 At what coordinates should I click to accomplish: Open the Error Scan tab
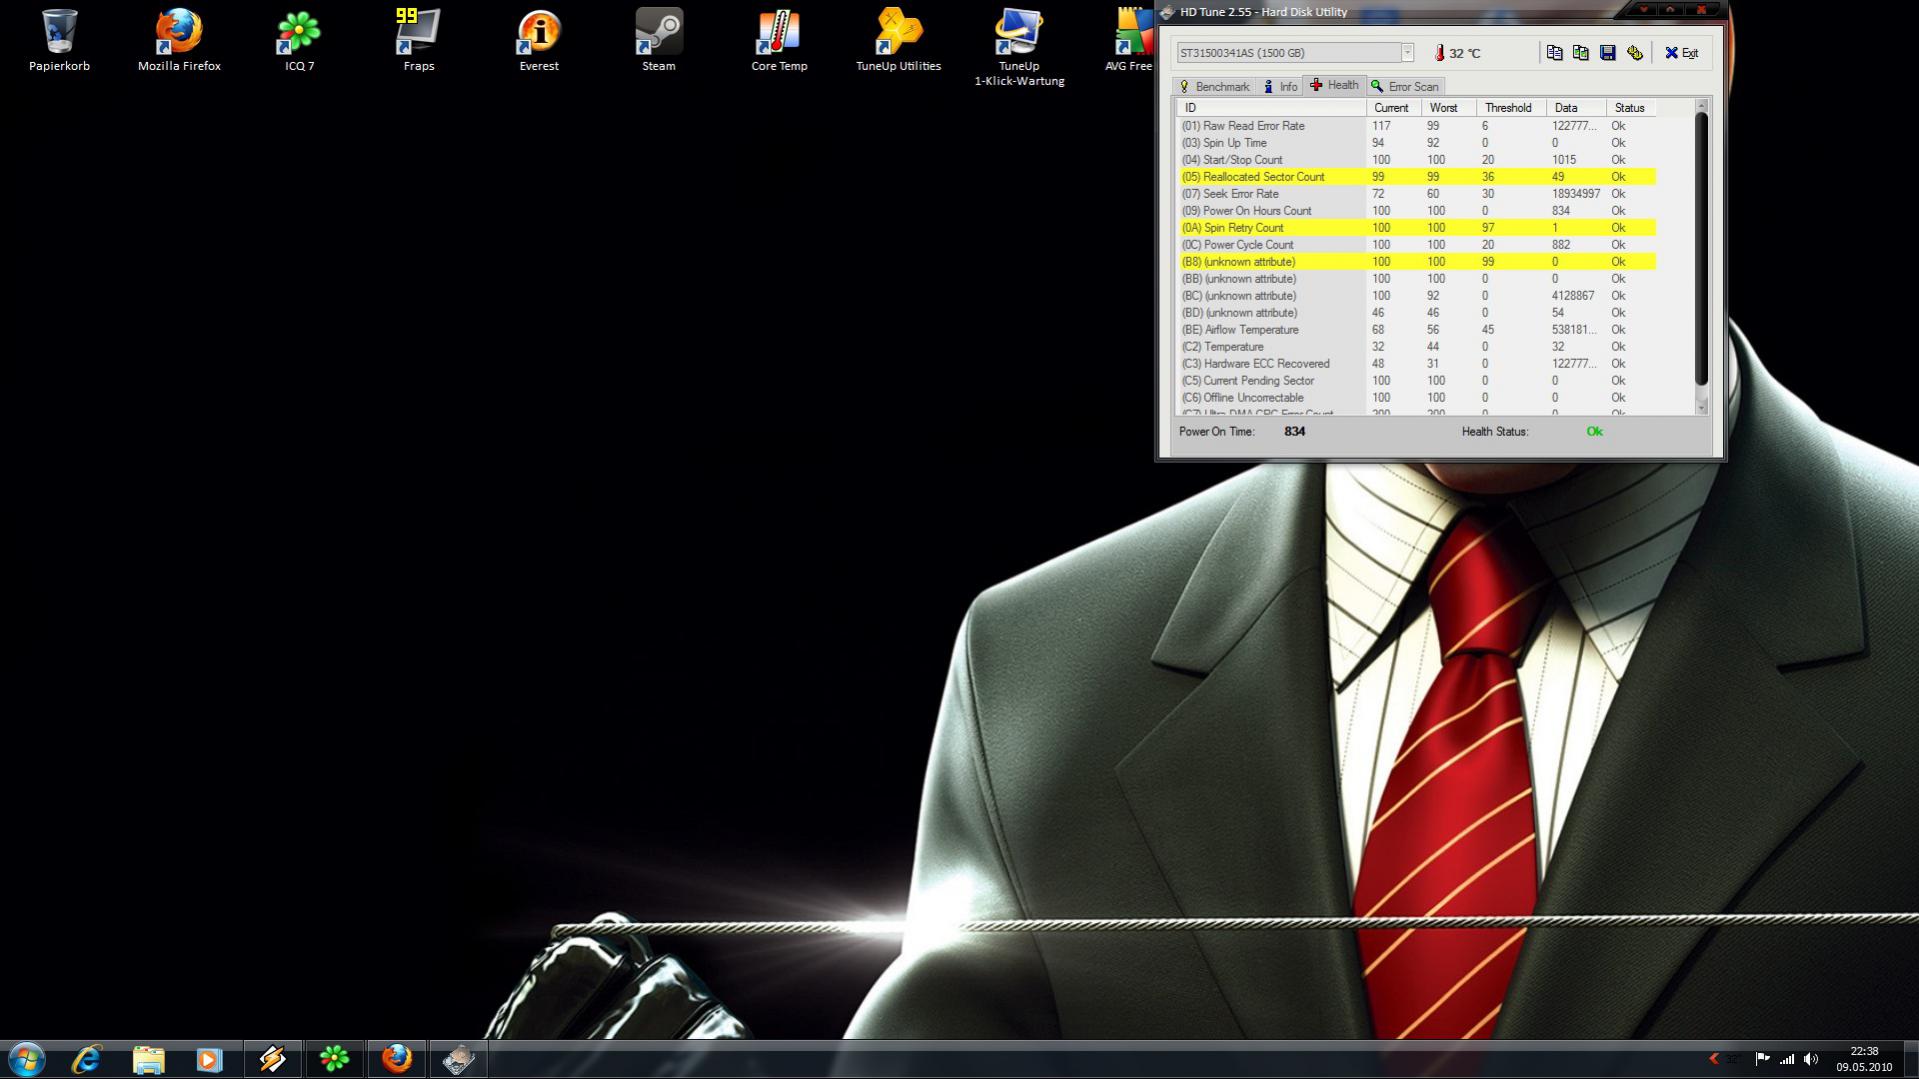click(x=1404, y=87)
